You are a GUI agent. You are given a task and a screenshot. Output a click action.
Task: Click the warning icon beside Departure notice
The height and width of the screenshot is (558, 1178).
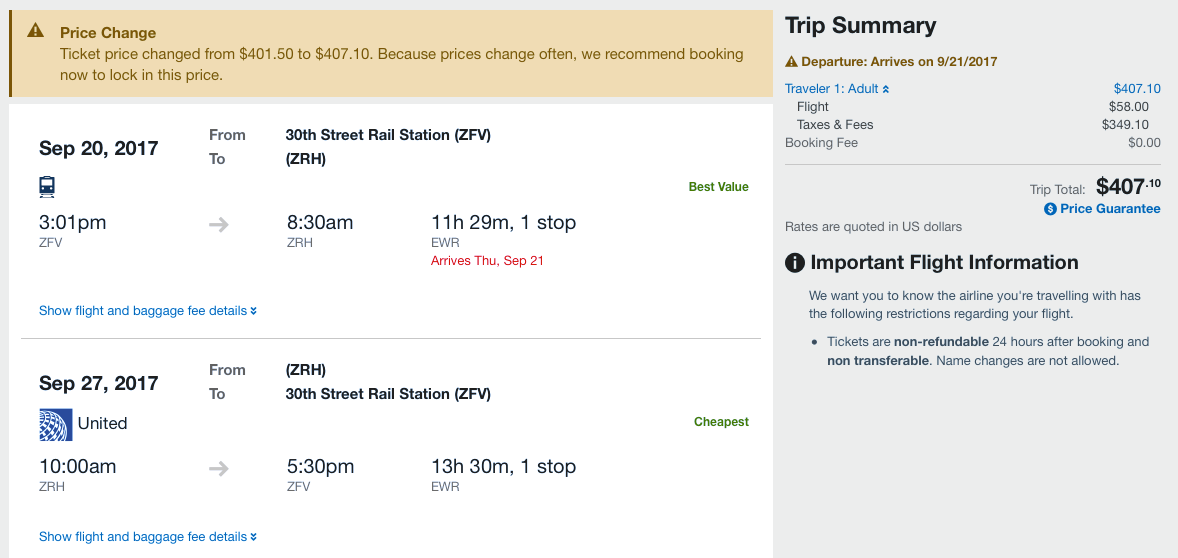click(x=792, y=62)
